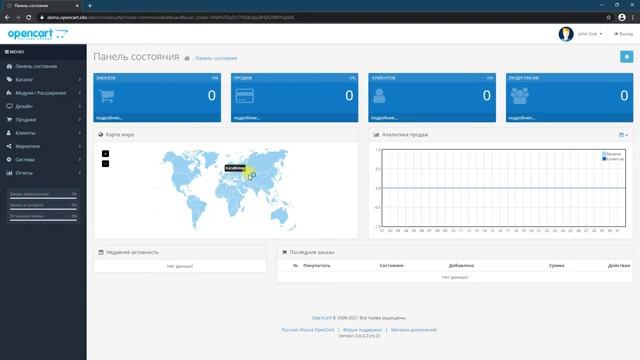640x360 pixels.
Task: Expand the Модули / Расширения chevron
Action: 80,93
